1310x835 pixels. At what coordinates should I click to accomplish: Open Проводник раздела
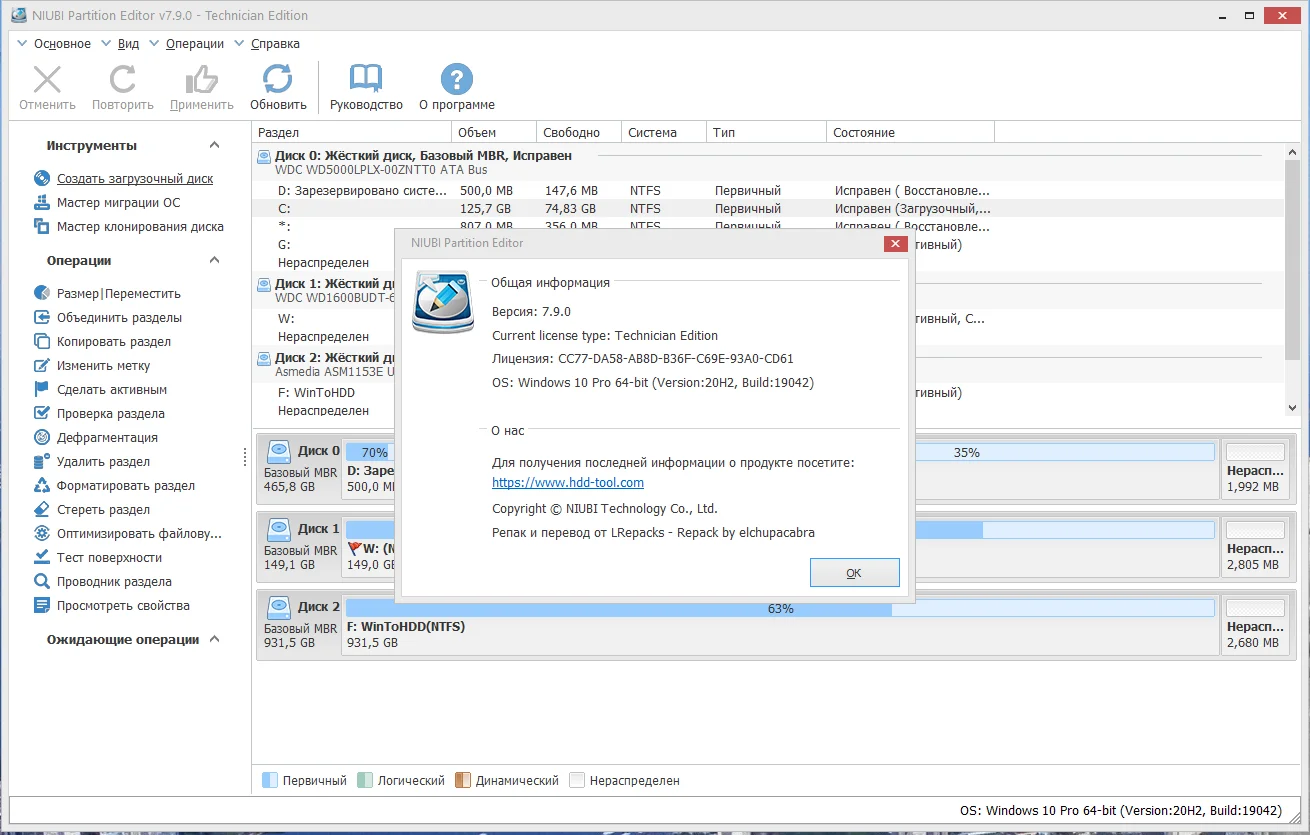pos(114,582)
